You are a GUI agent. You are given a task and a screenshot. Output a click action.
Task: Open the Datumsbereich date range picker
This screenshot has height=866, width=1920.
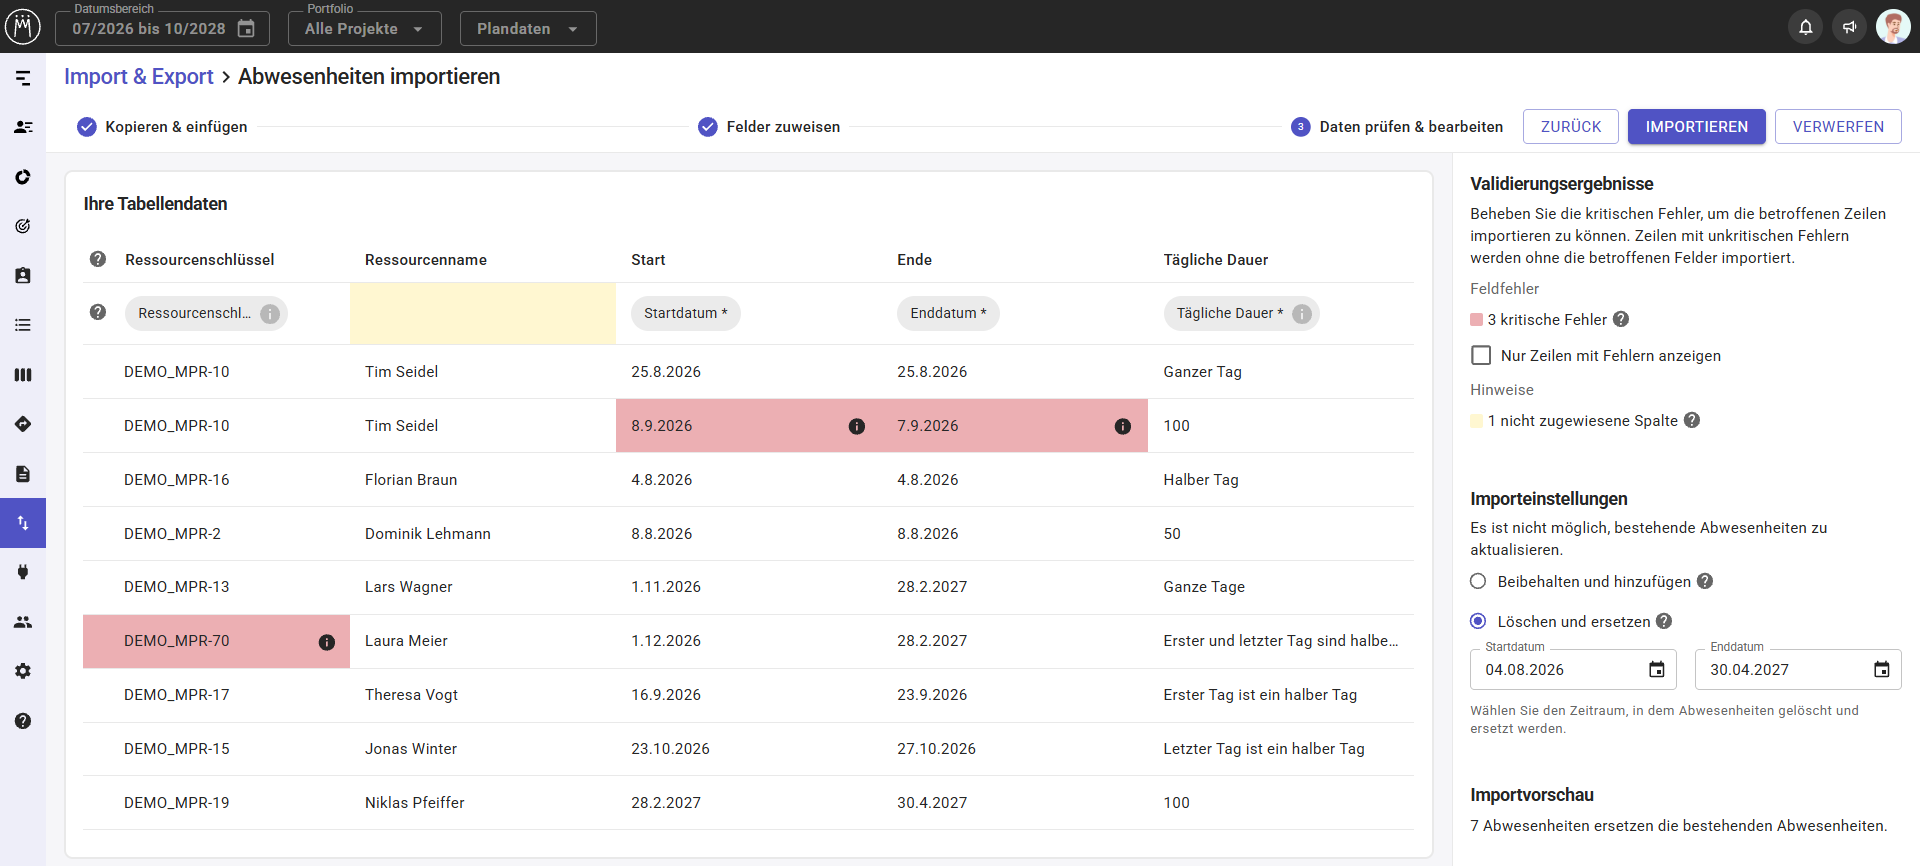coord(162,28)
